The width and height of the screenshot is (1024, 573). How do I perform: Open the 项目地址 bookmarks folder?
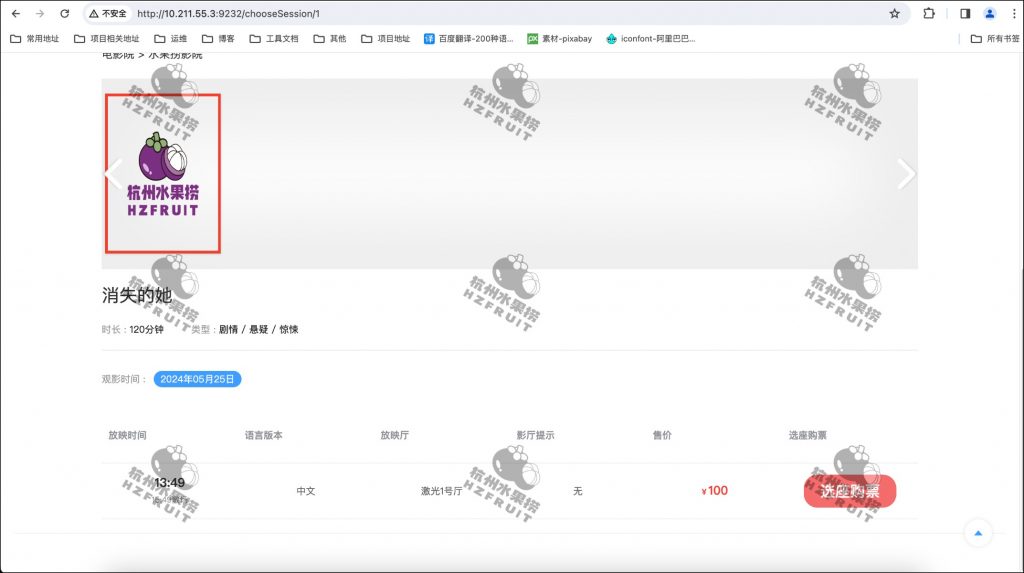(385, 39)
